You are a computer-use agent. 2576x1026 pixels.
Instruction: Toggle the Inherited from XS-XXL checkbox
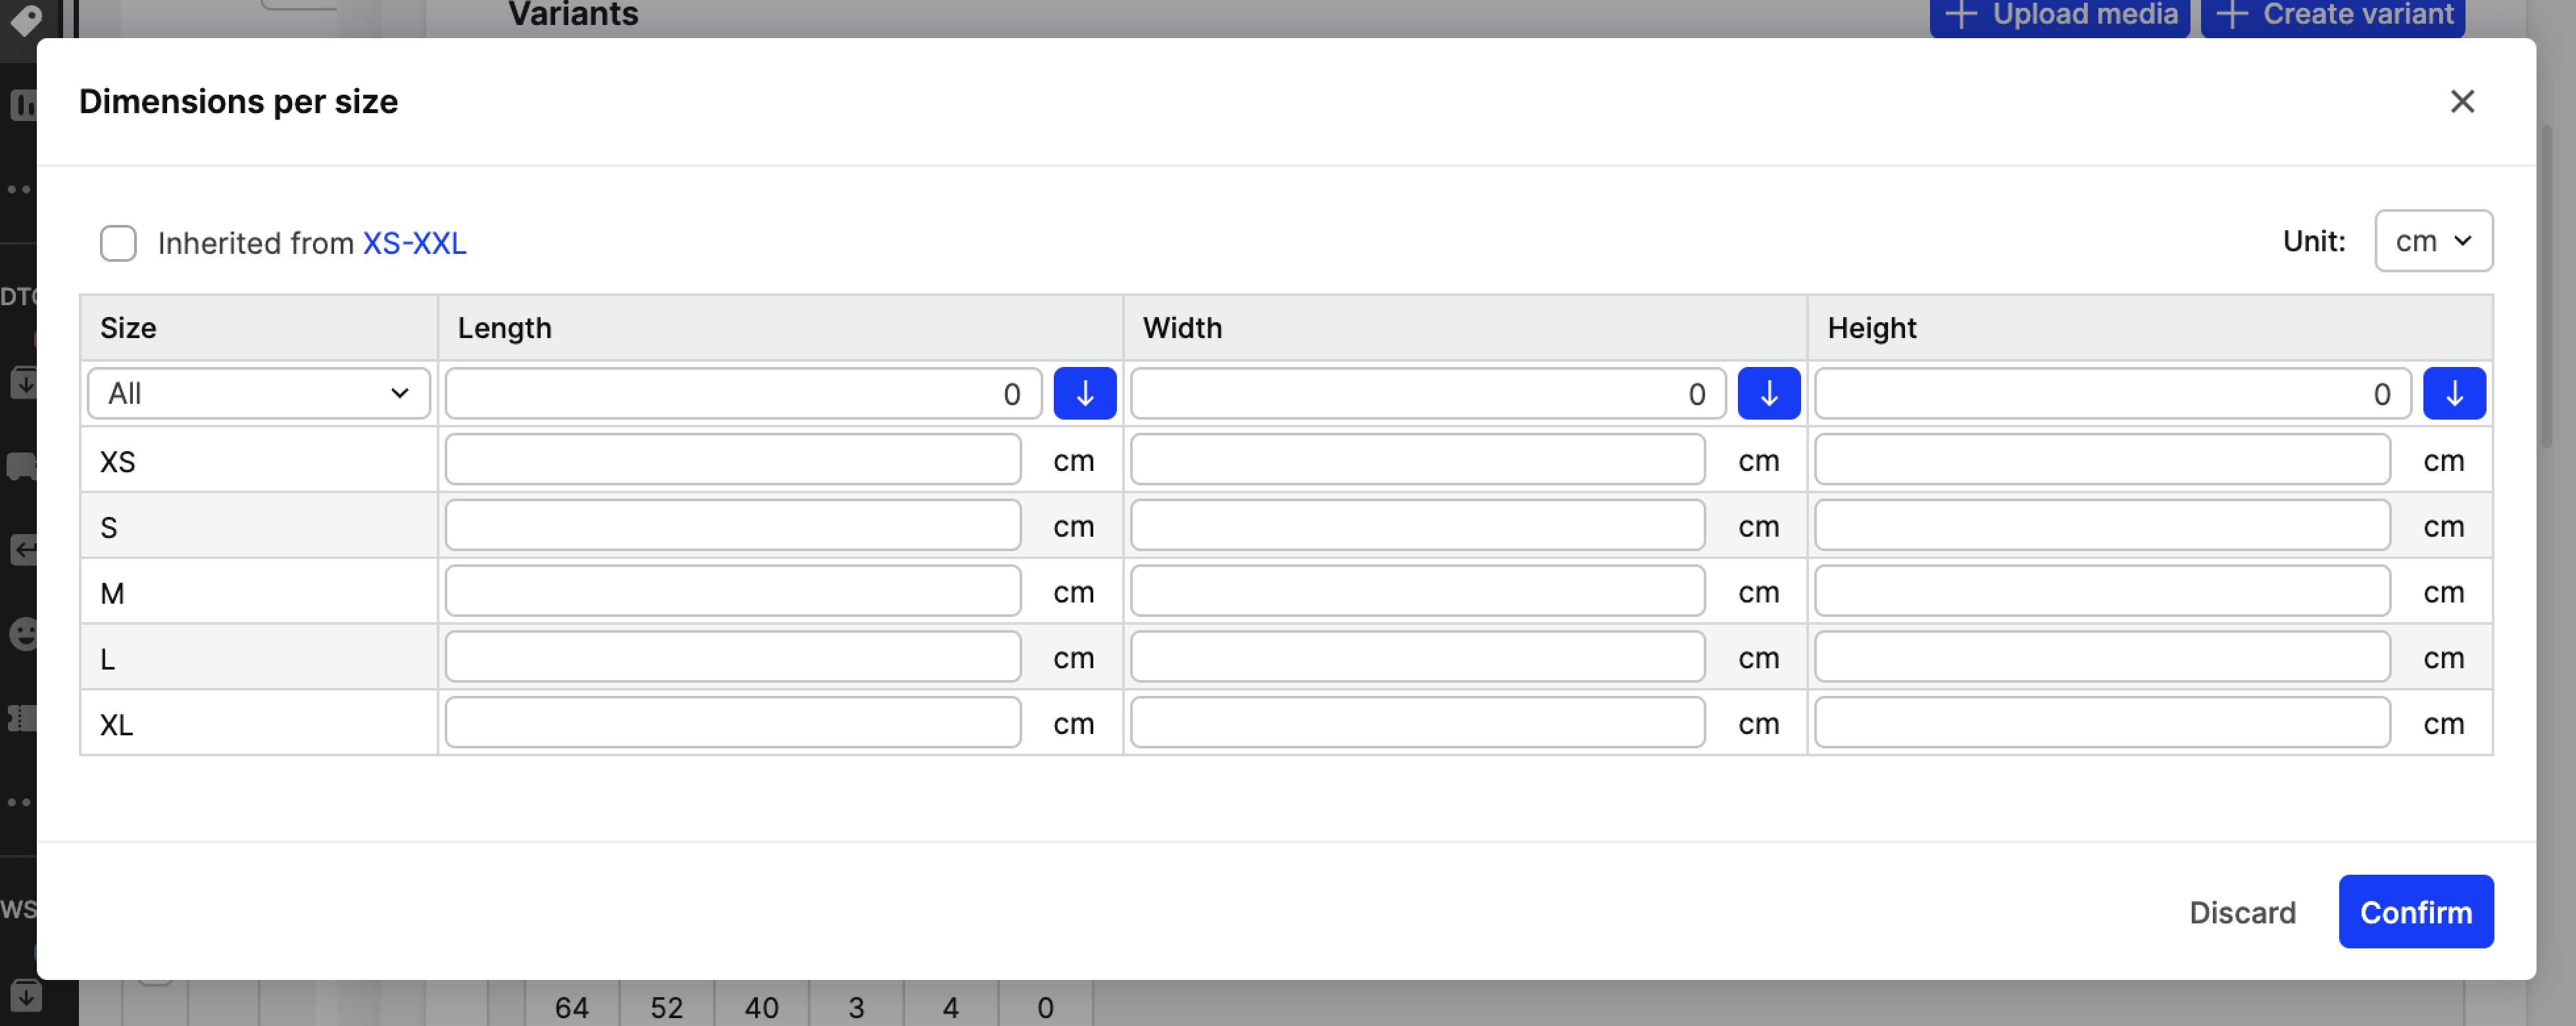tap(118, 243)
